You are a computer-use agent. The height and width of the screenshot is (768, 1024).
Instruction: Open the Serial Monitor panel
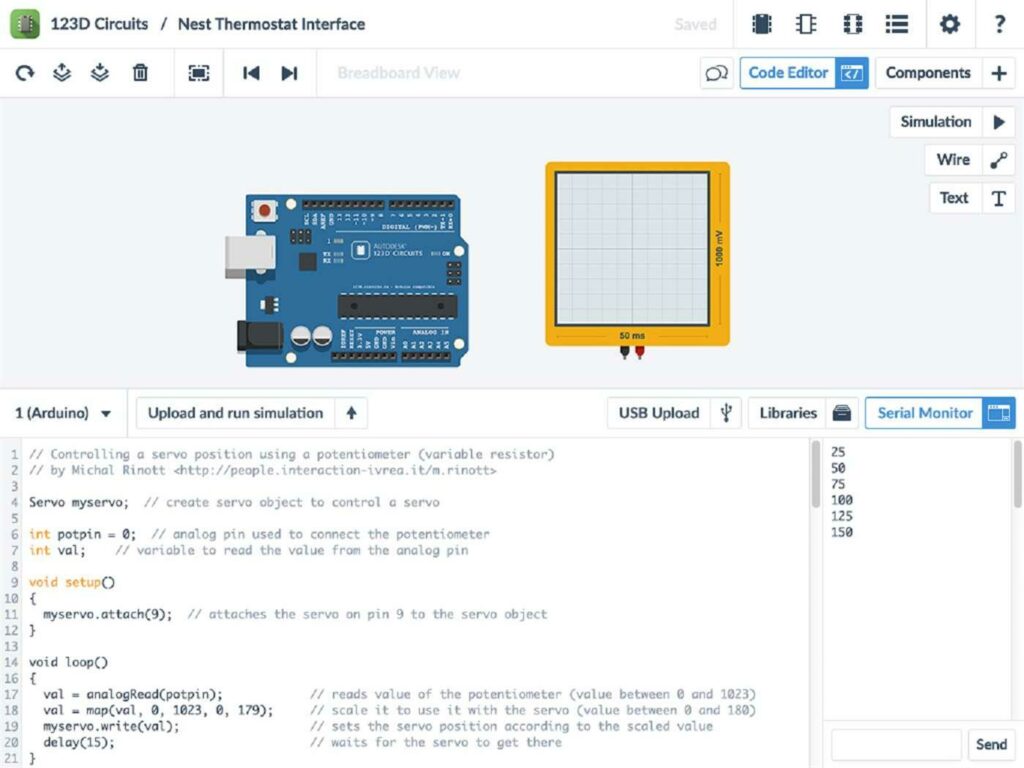(922, 412)
